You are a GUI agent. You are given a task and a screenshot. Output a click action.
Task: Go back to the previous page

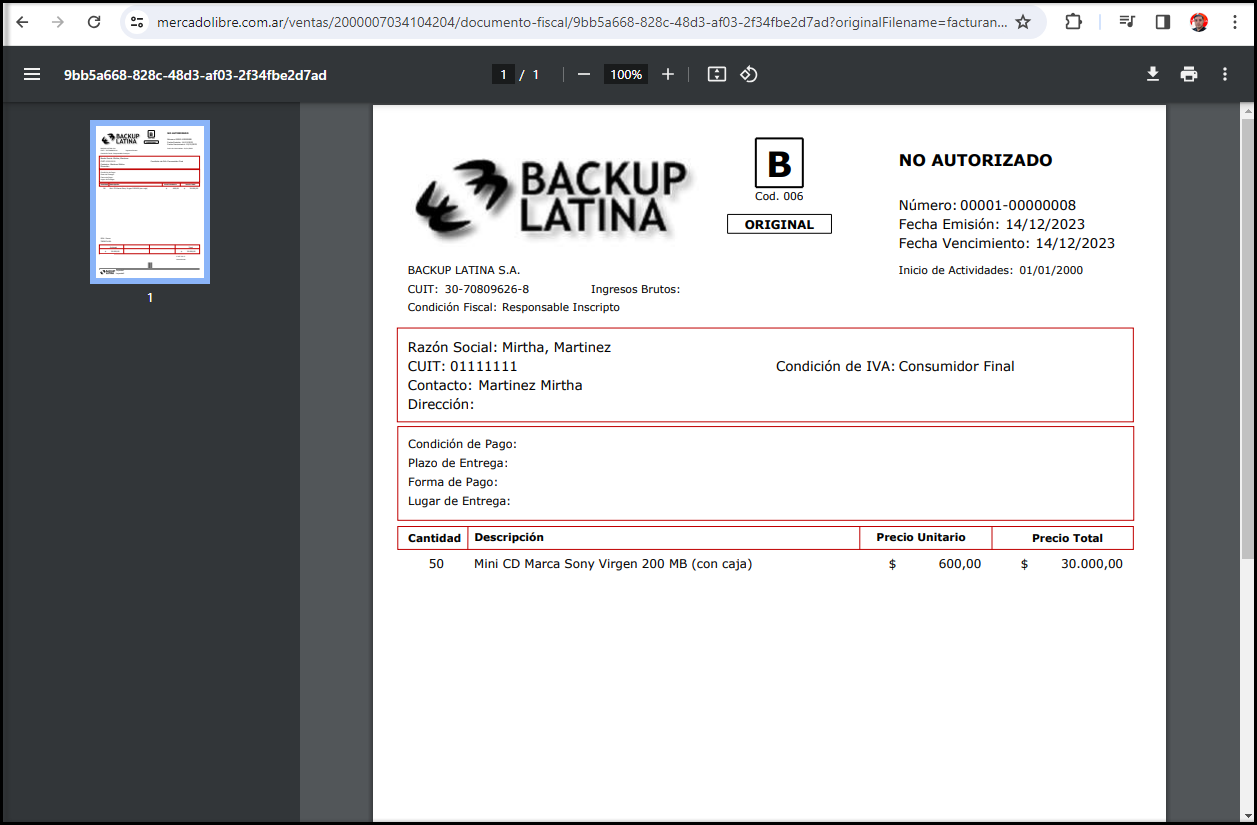tap(22, 22)
